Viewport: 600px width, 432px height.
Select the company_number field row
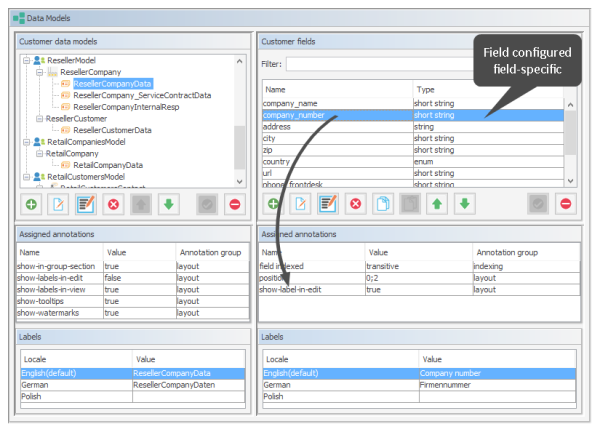pos(413,115)
